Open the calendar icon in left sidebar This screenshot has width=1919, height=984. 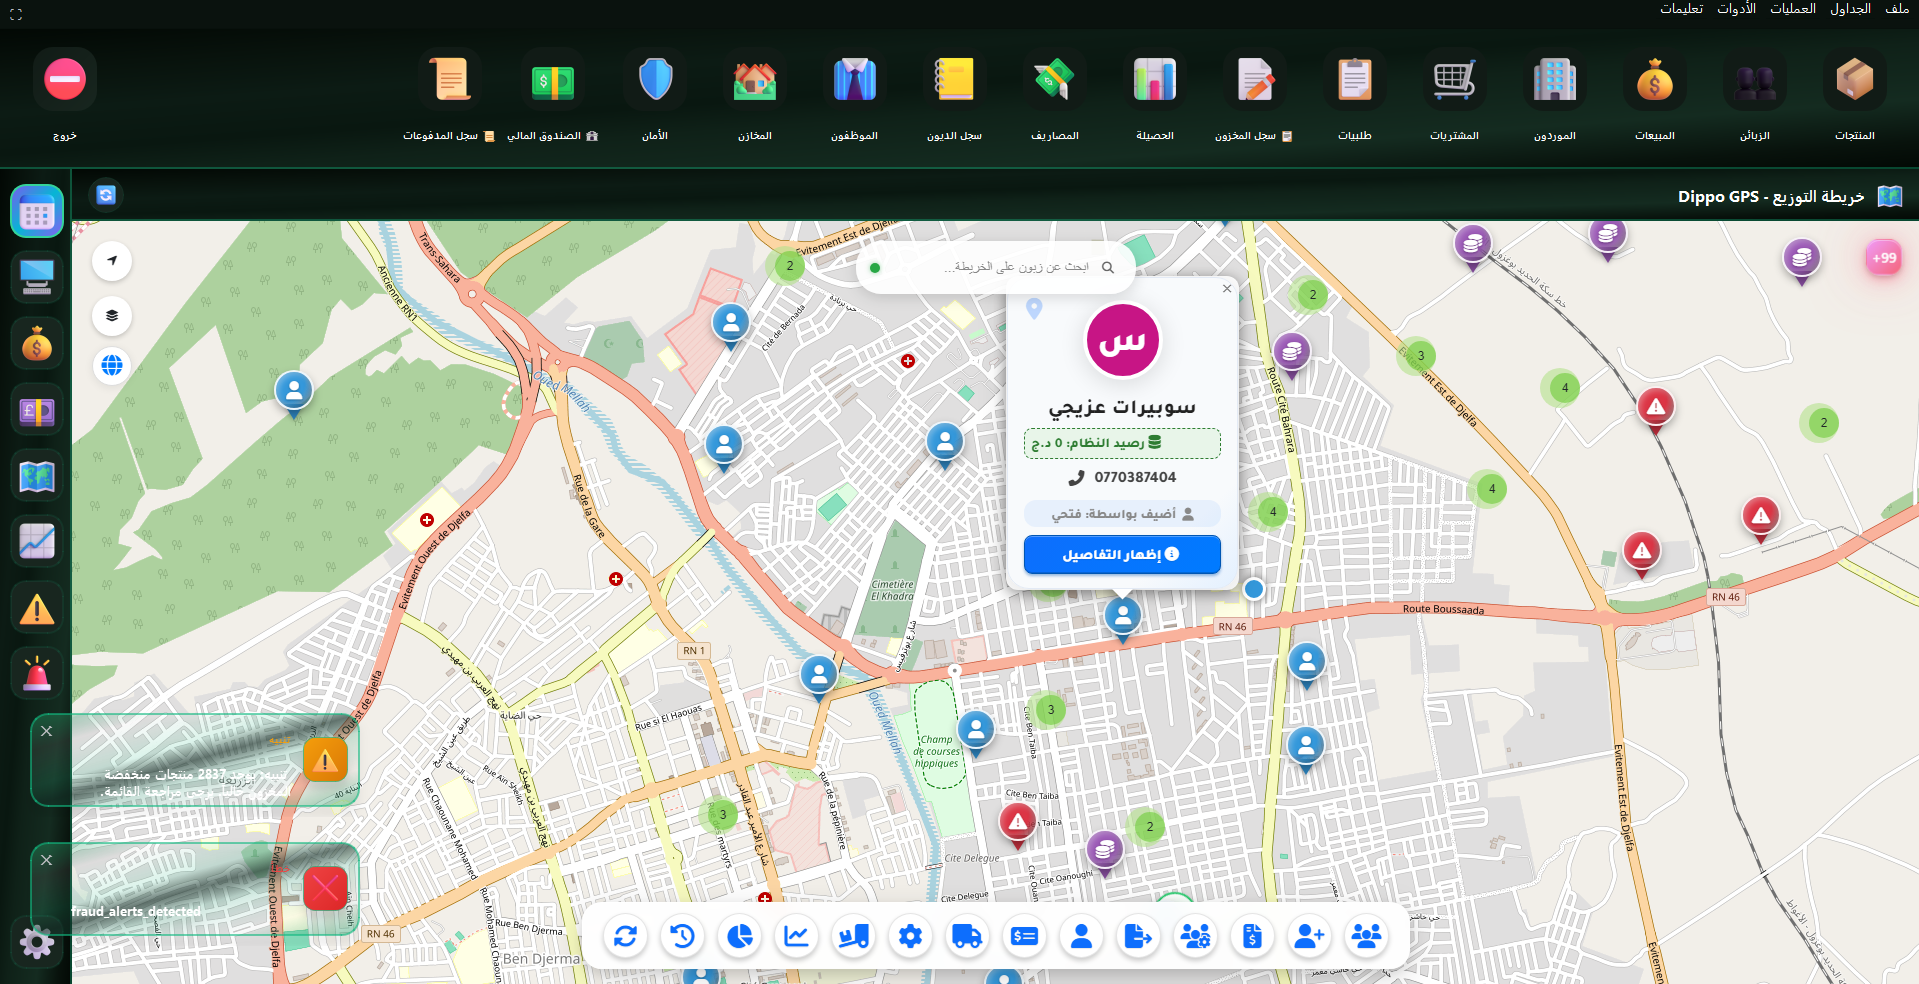click(37, 212)
